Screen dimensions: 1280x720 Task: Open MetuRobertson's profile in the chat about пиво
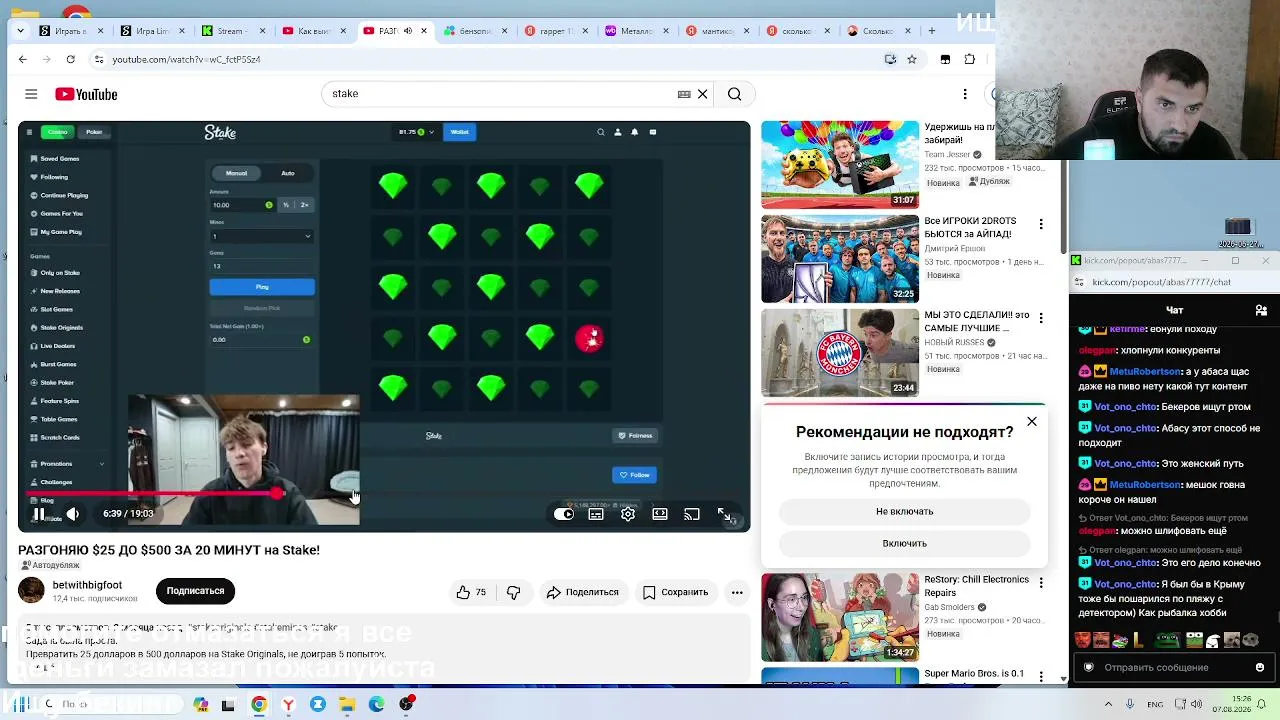click(1145, 371)
